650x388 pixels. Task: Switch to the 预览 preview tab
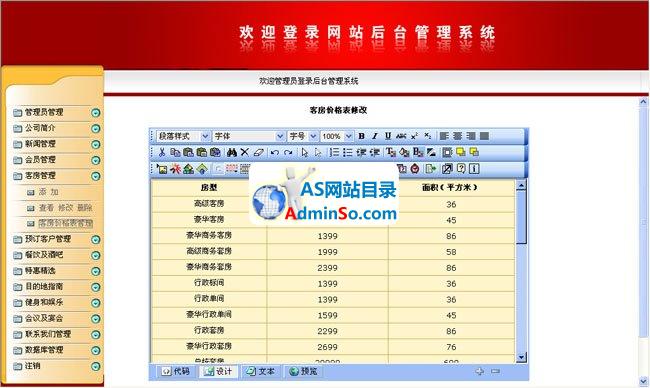303,371
